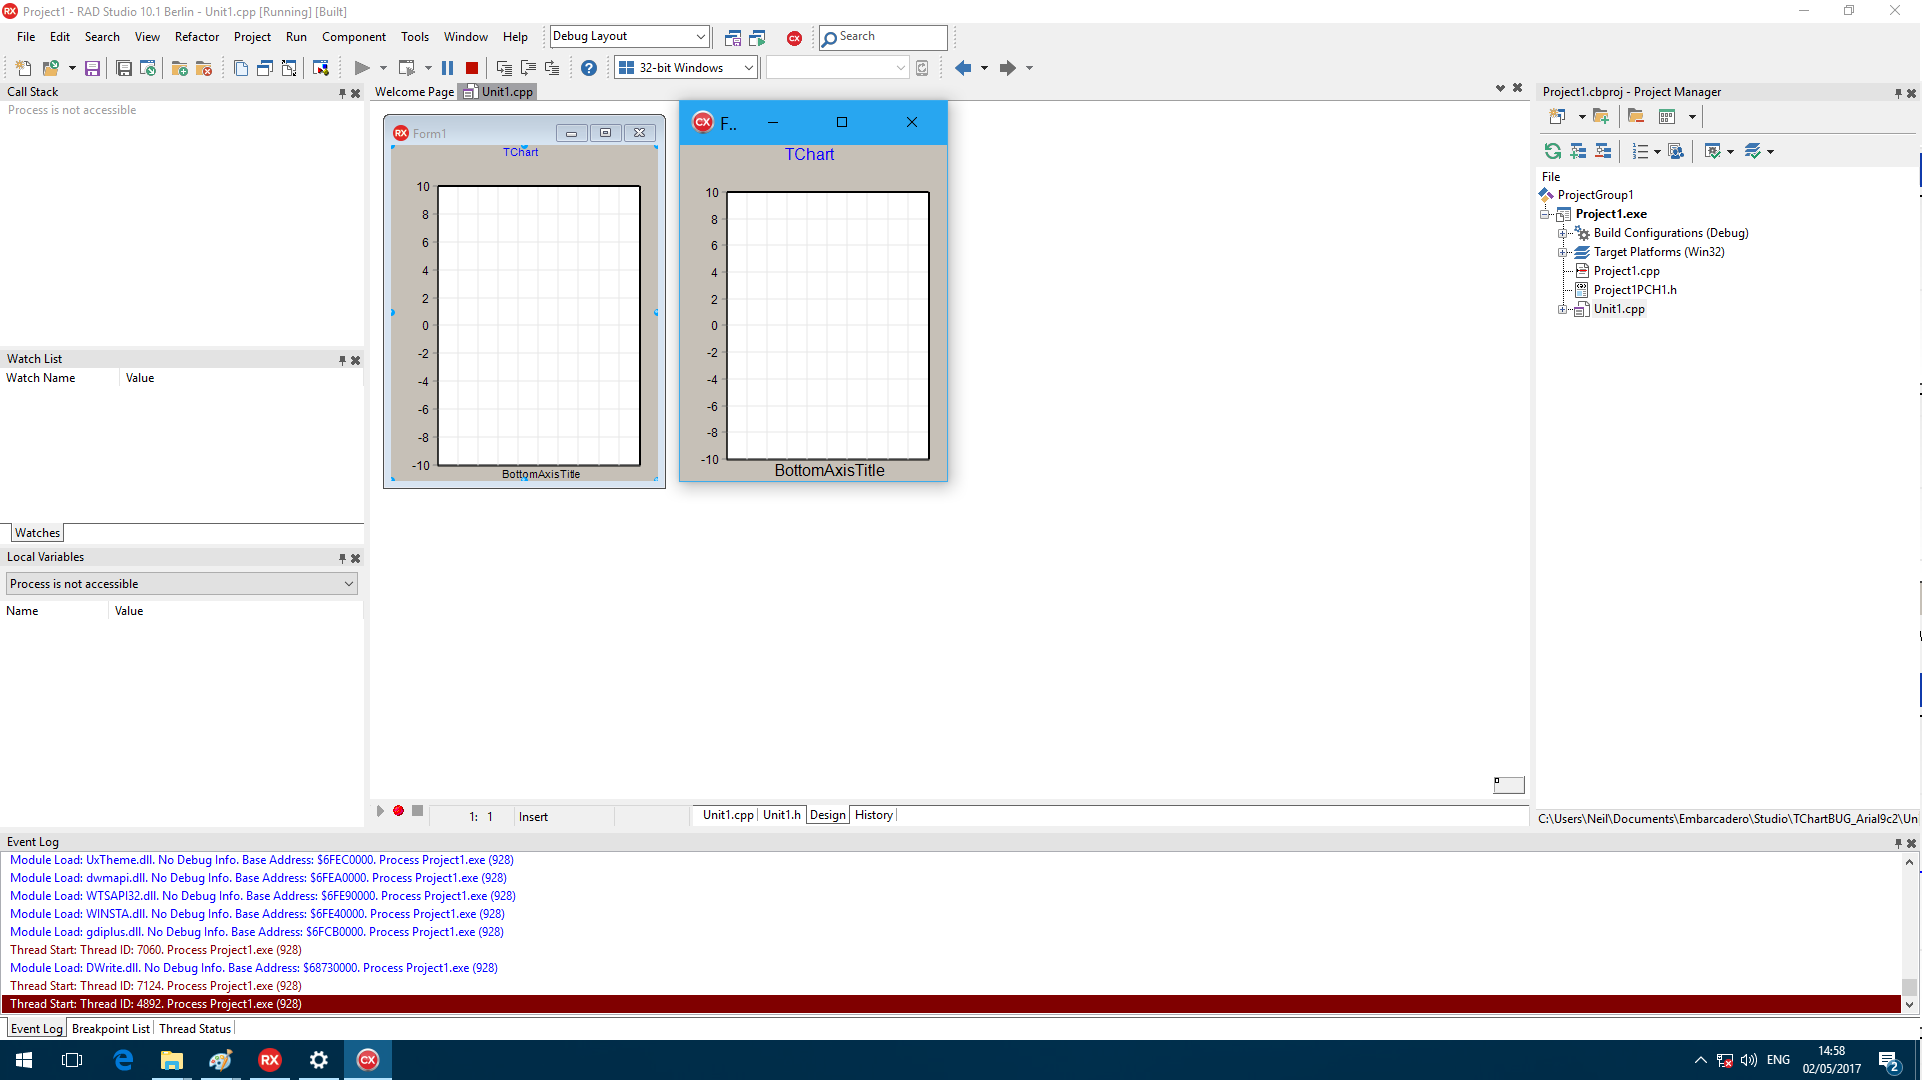This screenshot has width=1922, height=1080.
Task: Remove file from project icon
Action: [204, 68]
